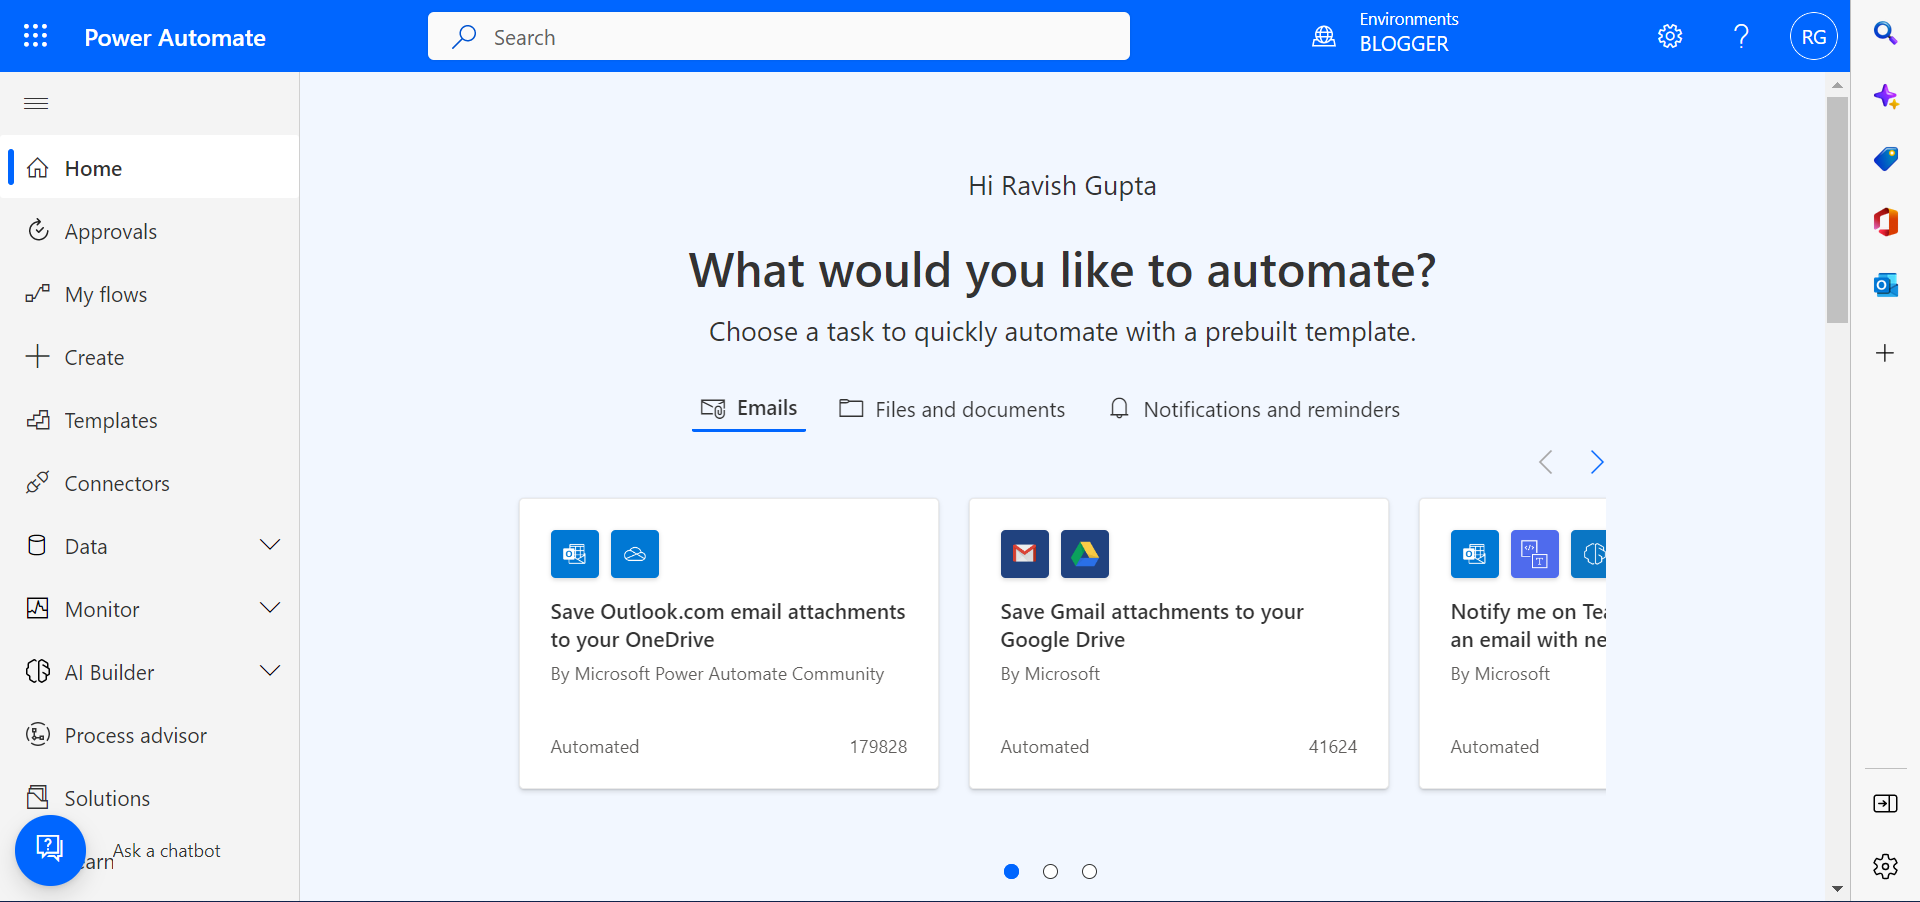Open Process advisor in navigation
Image resolution: width=1920 pixels, height=902 pixels.
[150, 735]
